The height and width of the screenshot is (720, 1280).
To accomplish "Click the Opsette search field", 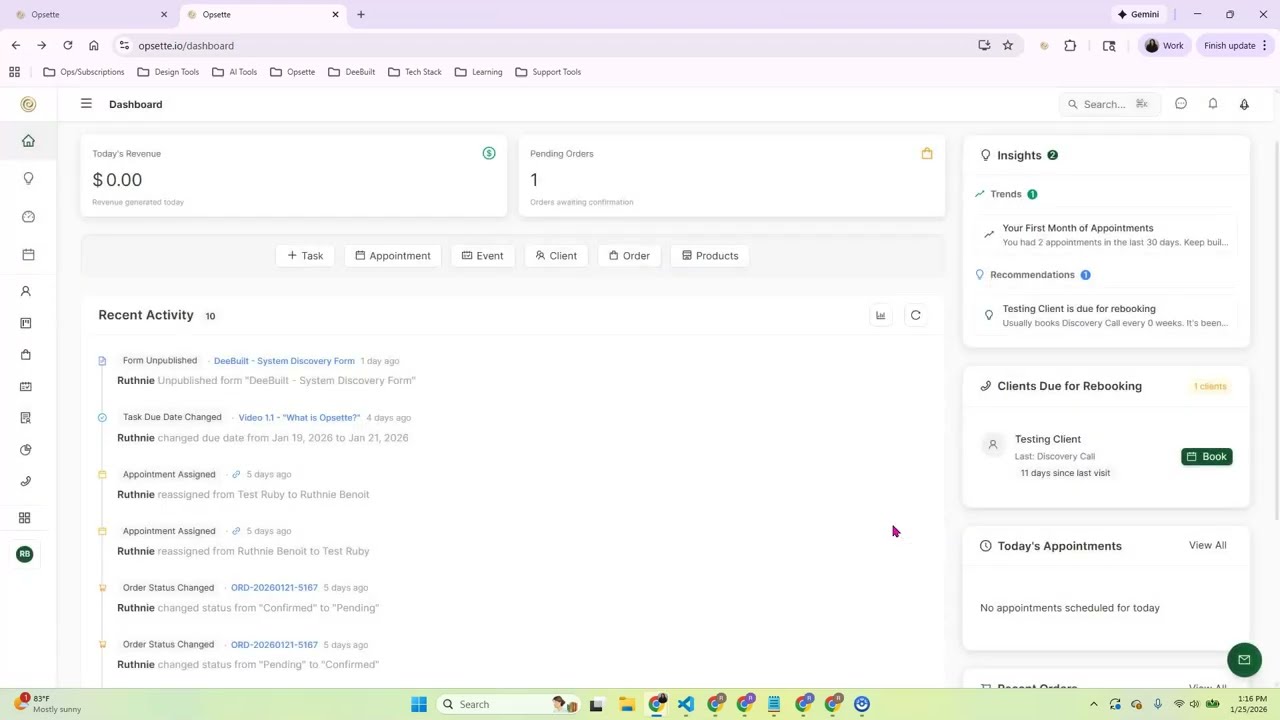I will click(1108, 104).
